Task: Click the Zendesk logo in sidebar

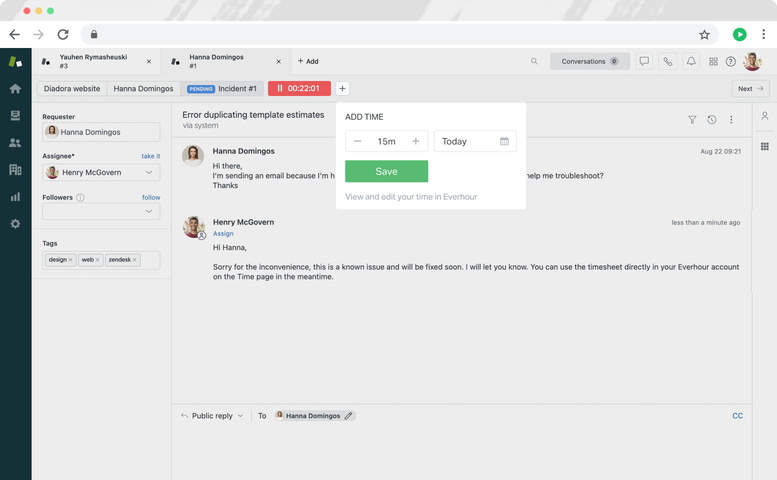Action: pyautogui.click(x=15, y=61)
